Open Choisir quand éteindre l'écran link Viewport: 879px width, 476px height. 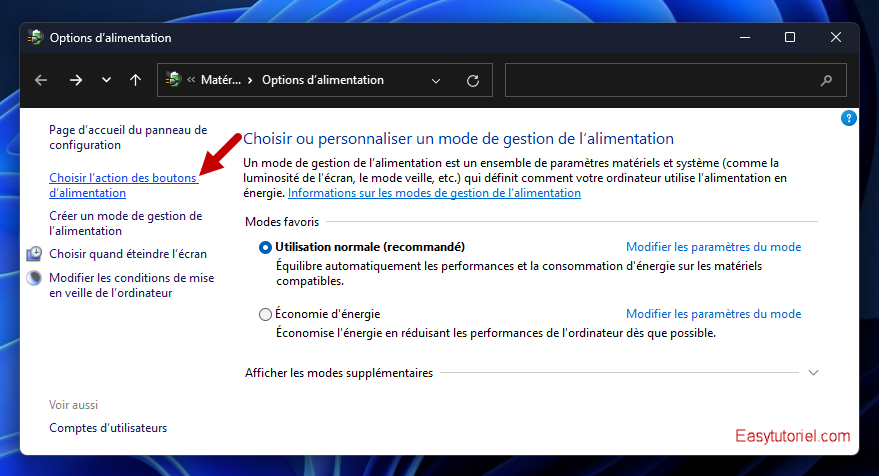click(128, 254)
